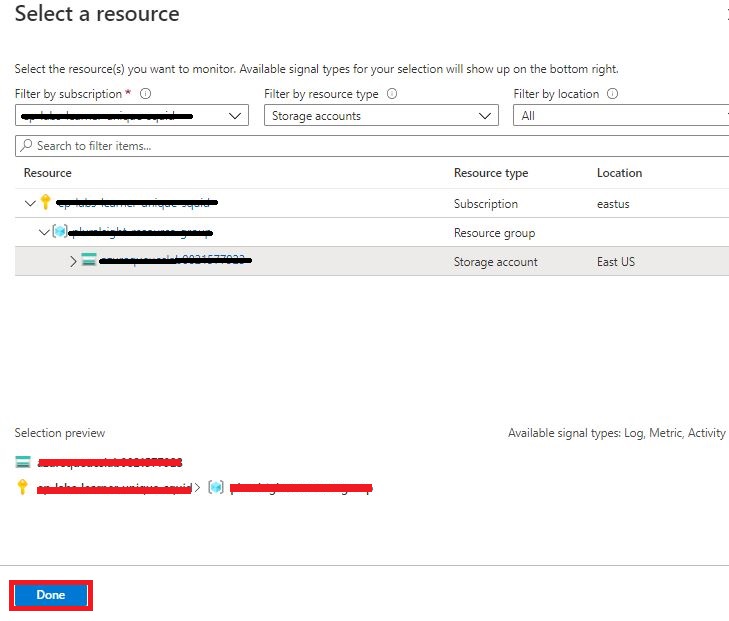729x621 pixels.
Task: Click the subscription key icon in resource tree
Action: 45,203
